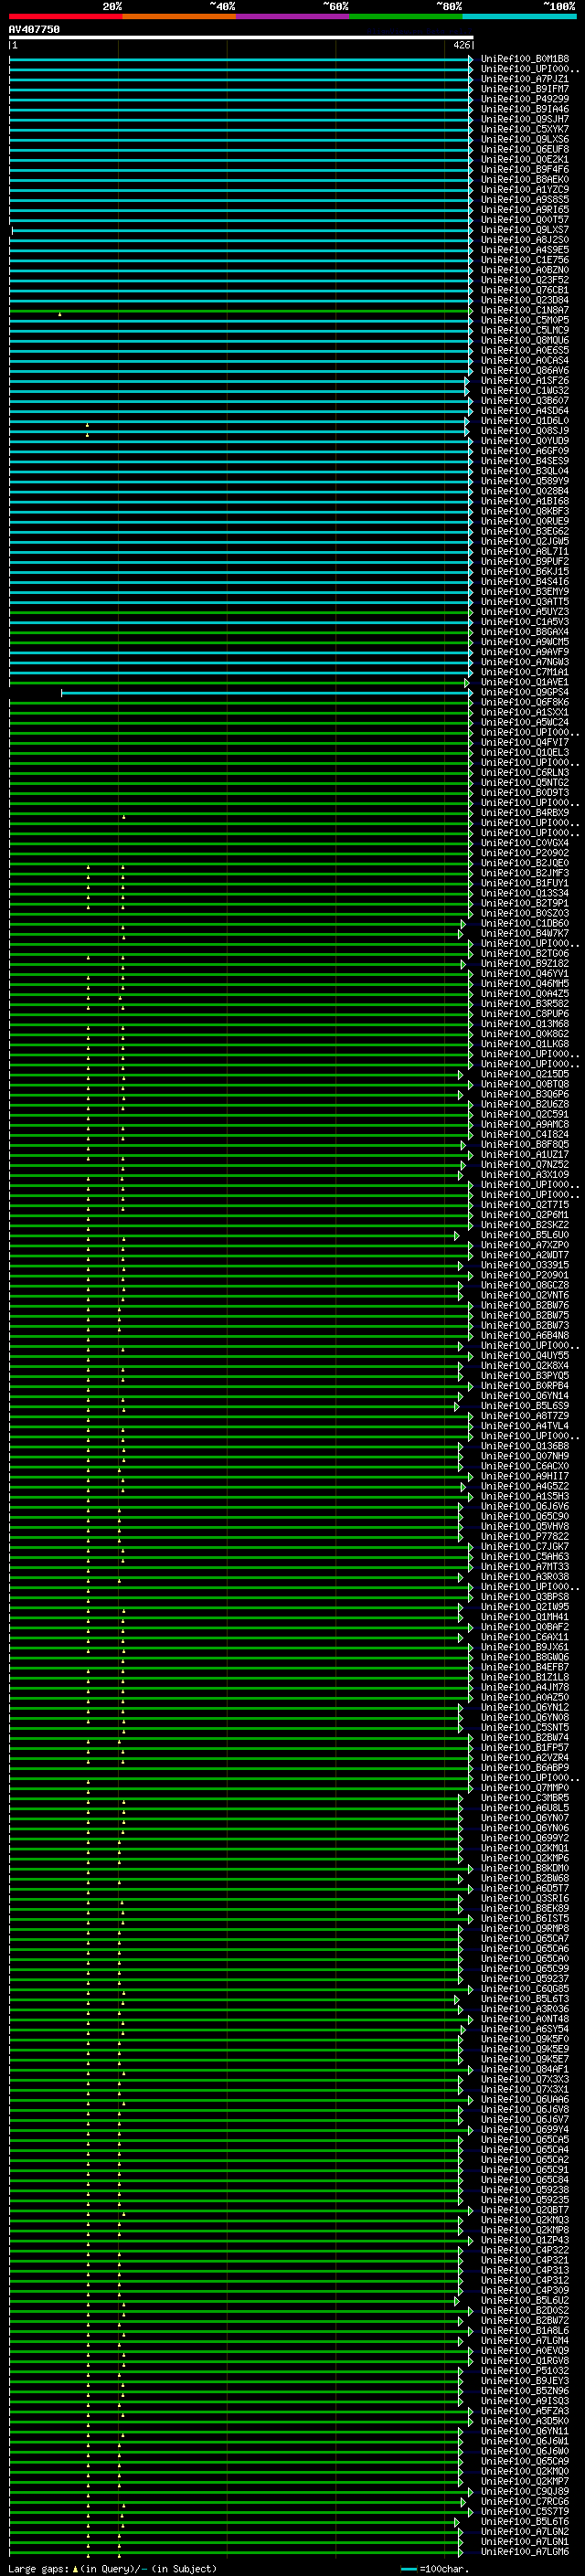This screenshot has height=2576, width=585.
Task: Select the UniRef100_Q76CB1 label
Action: coord(525,290)
